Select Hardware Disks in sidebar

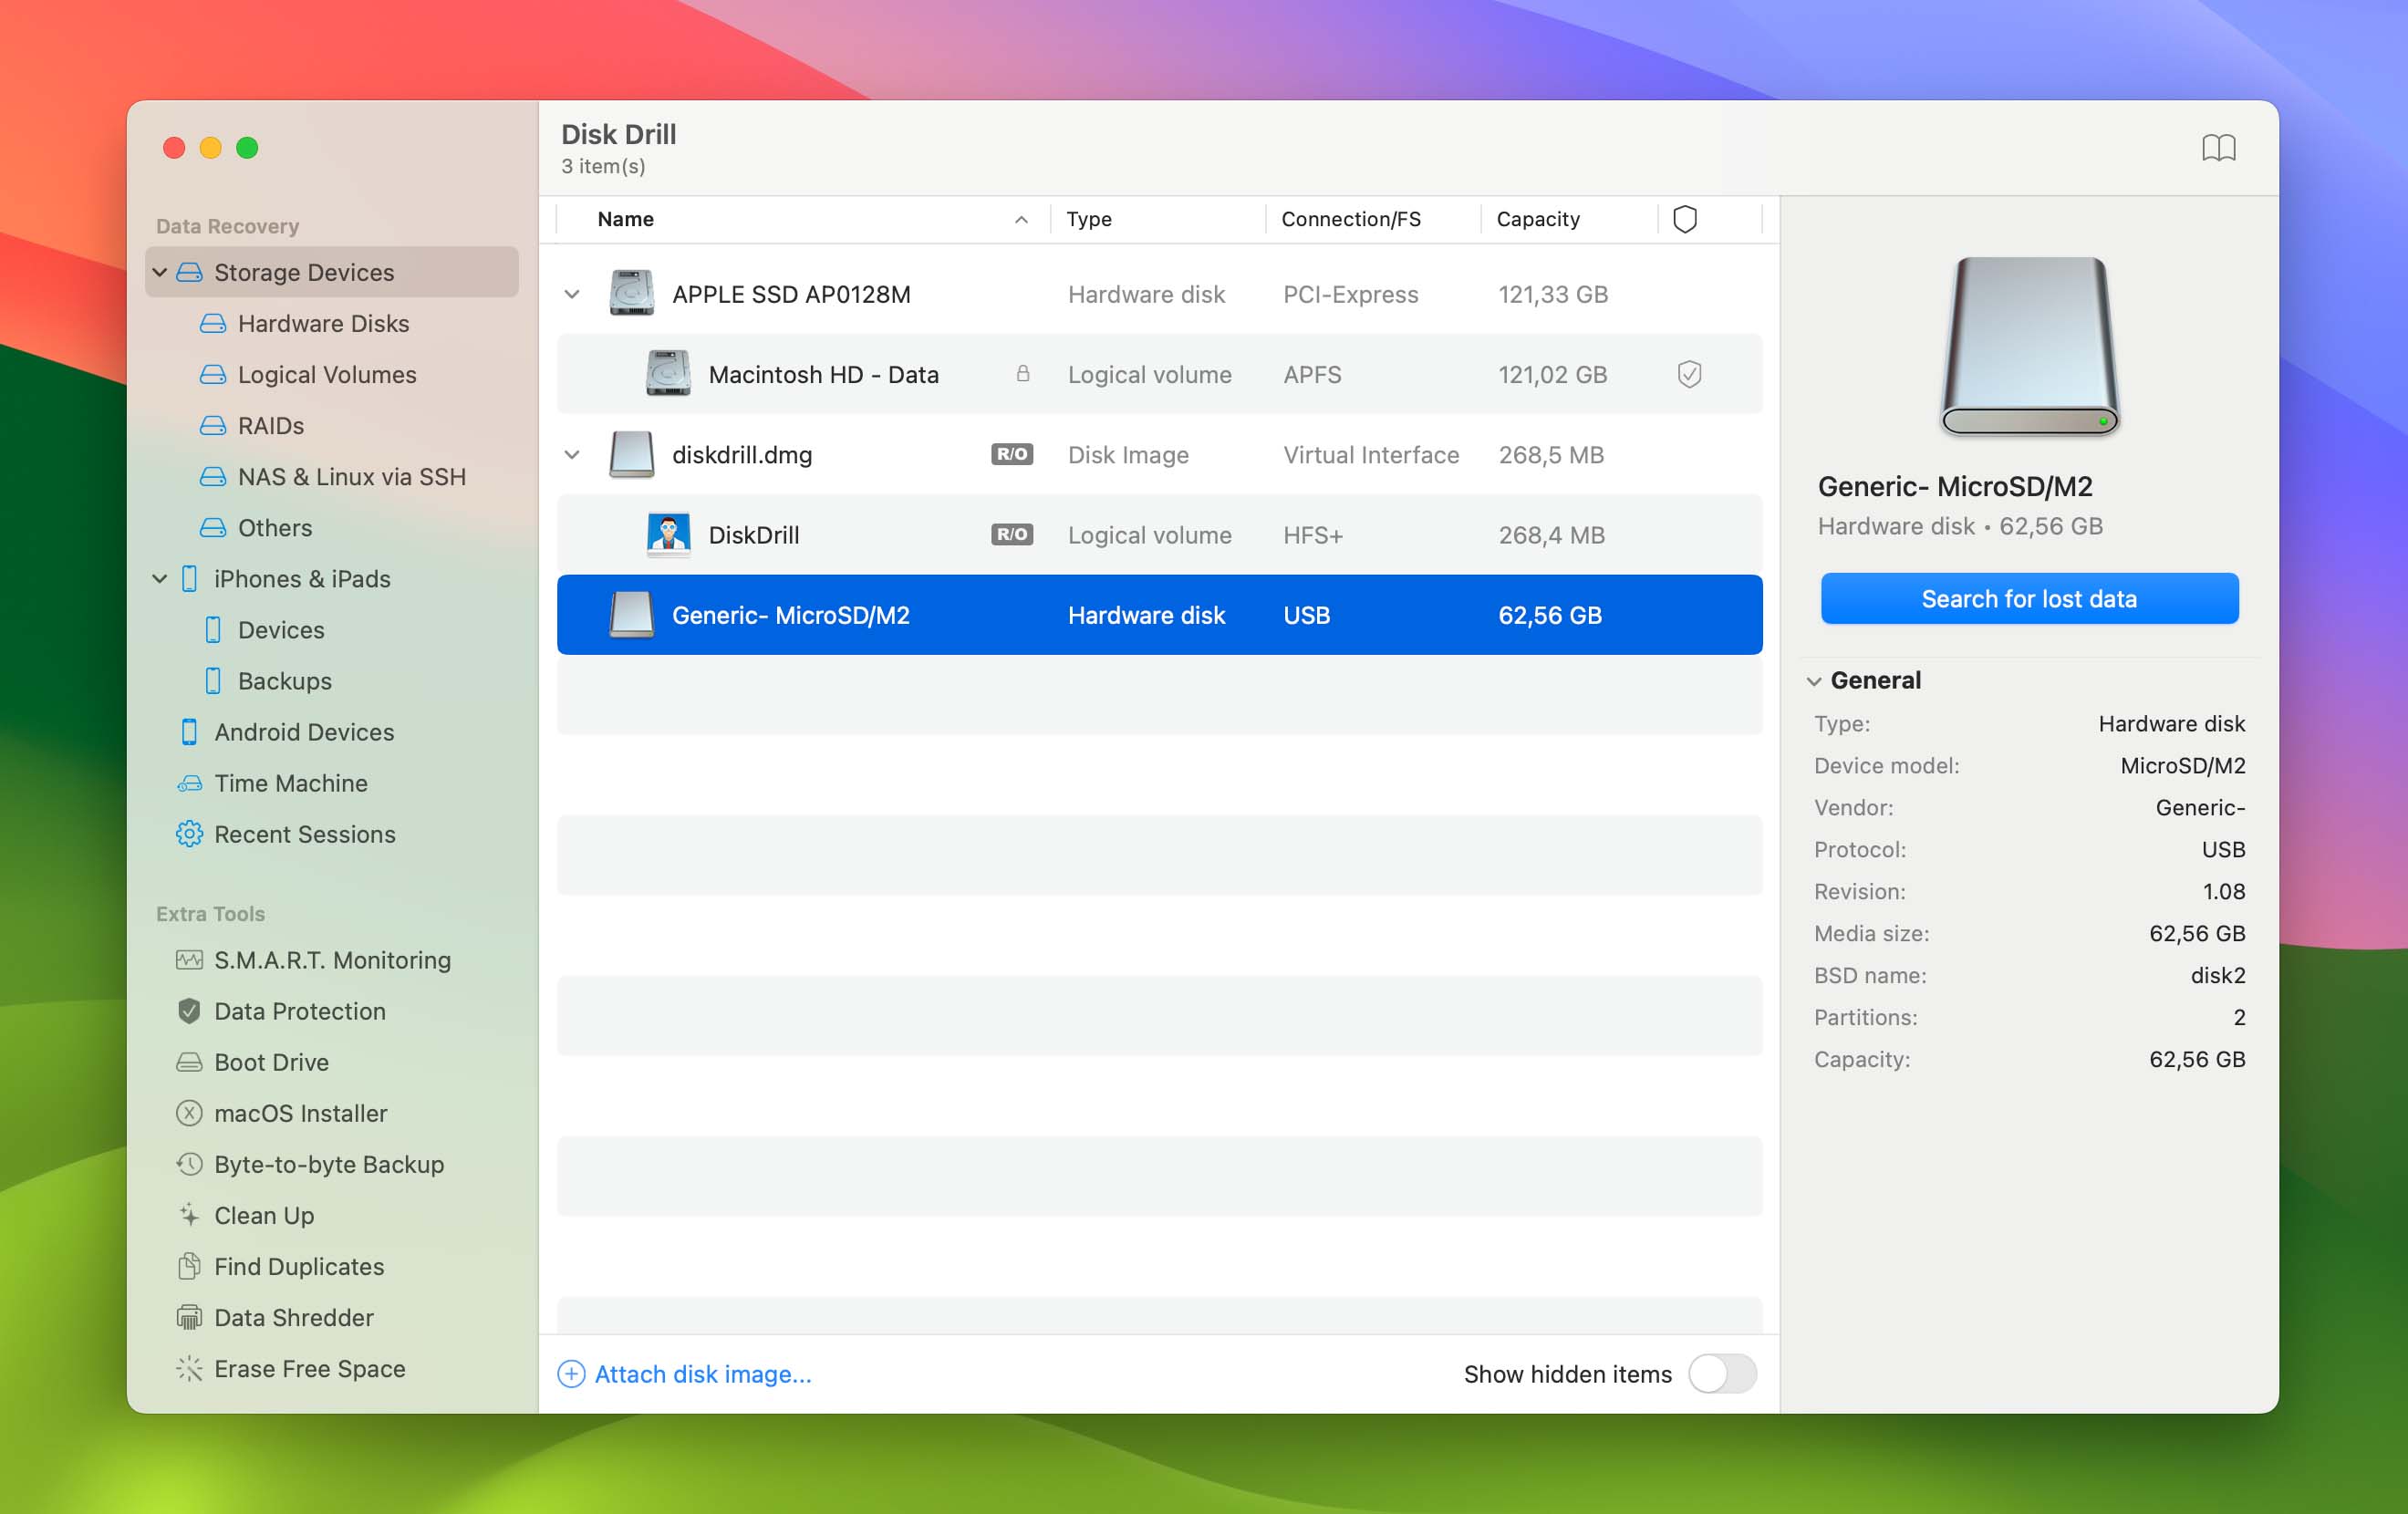[x=323, y=323]
